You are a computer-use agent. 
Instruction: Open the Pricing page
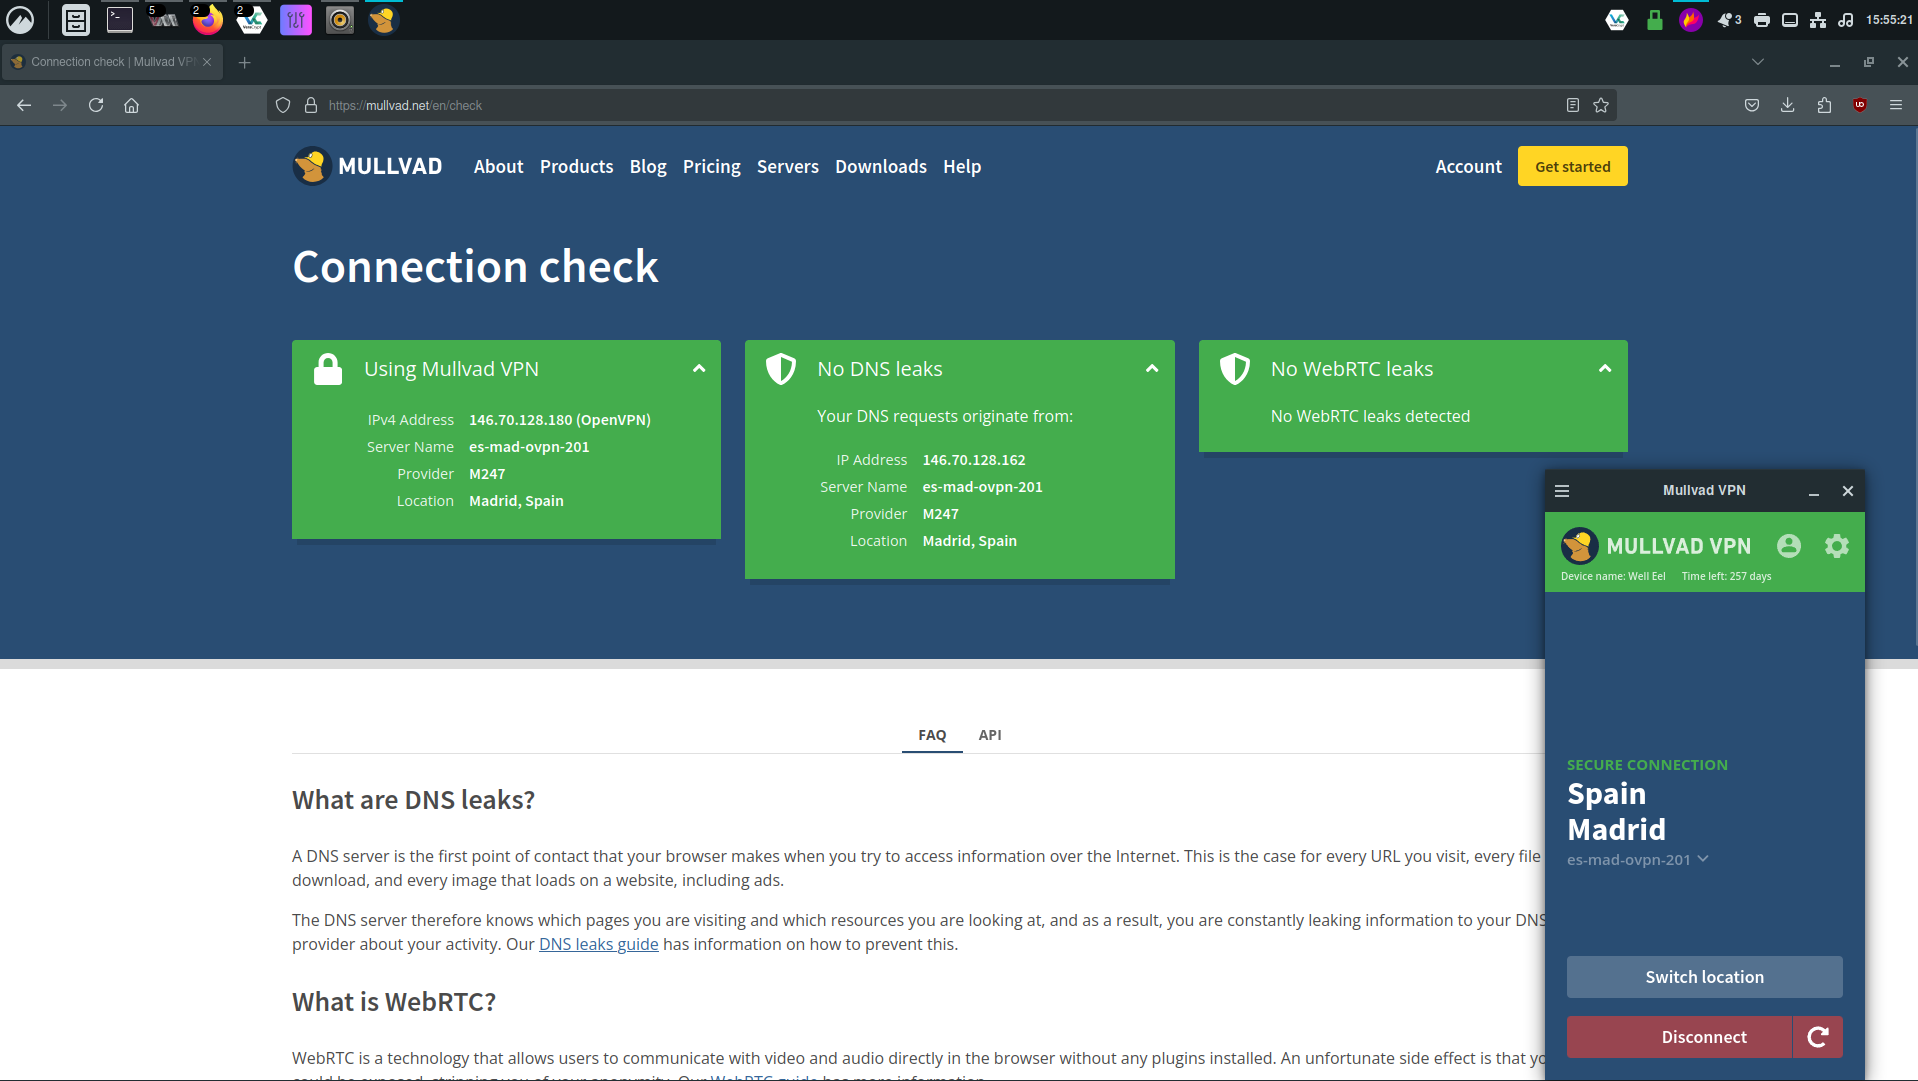712,167
